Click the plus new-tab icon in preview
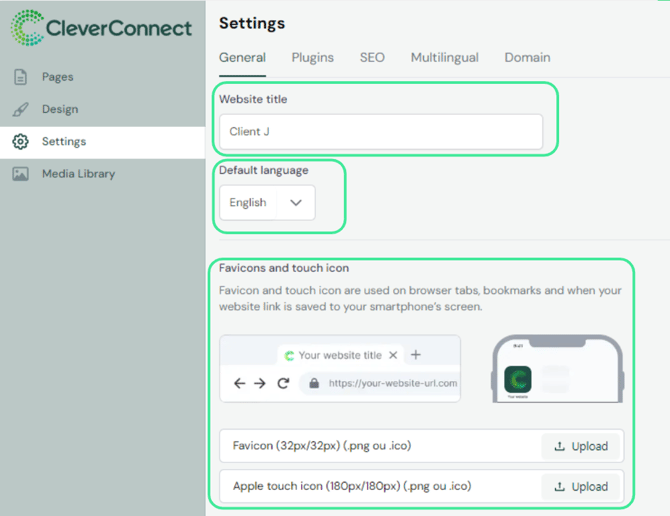 pos(417,355)
